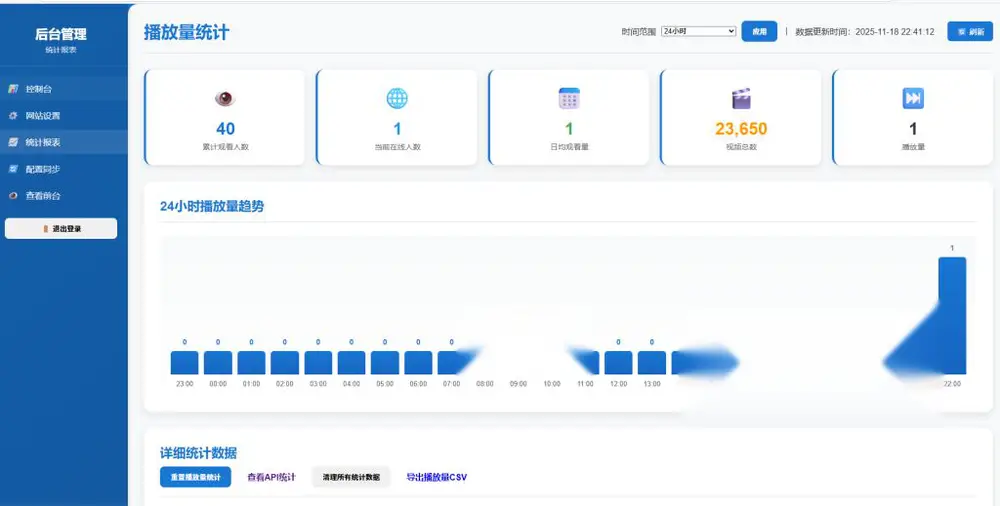The width and height of the screenshot is (1000, 506).
Task: Click the chart bar for 12:00
Action: (619, 362)
